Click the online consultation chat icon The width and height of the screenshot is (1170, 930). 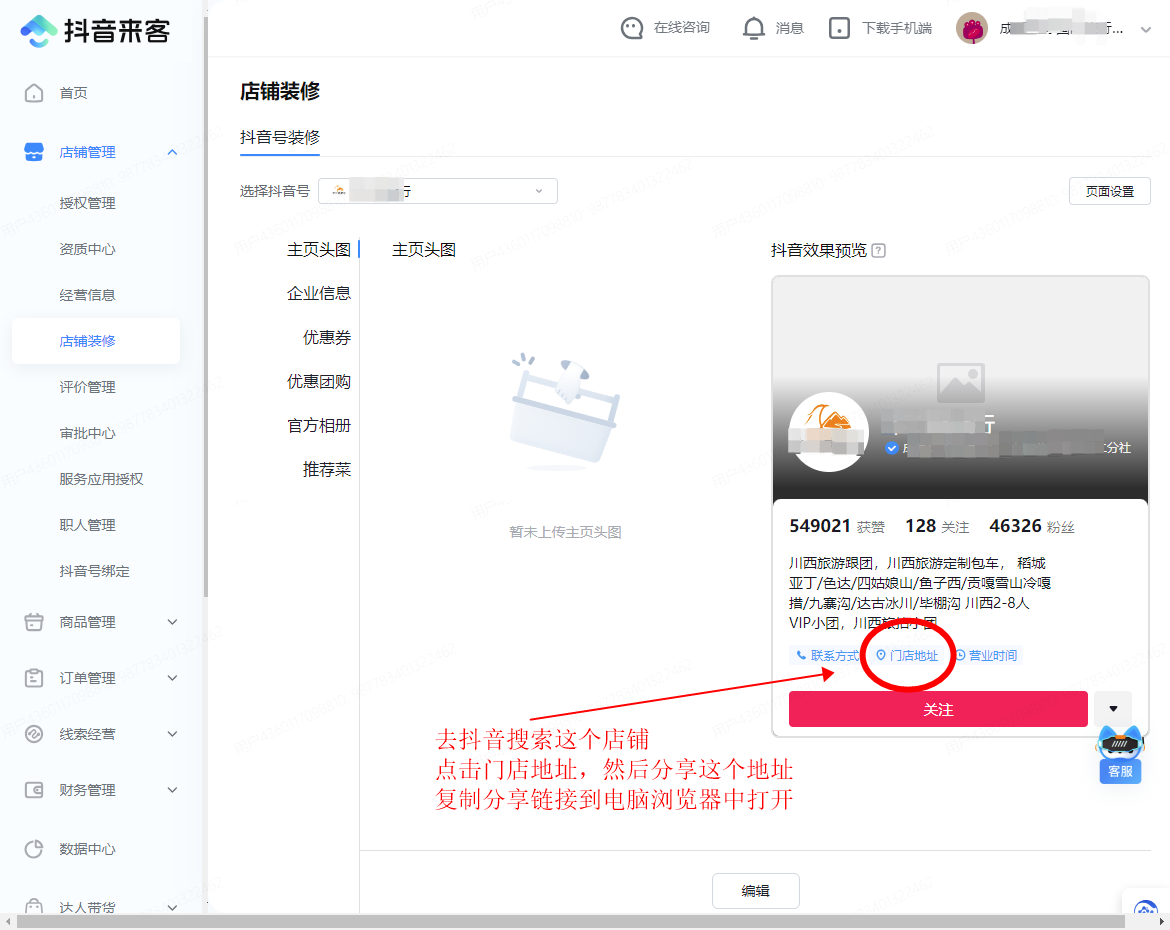tap(632, 28)
